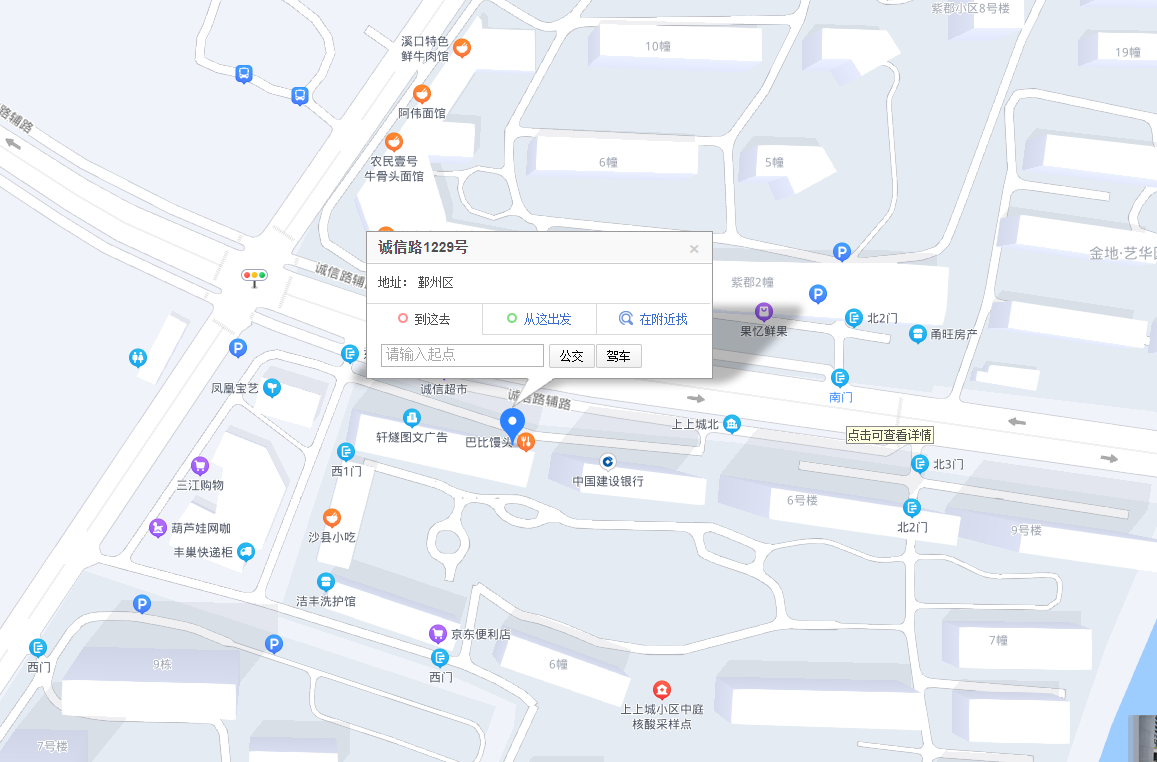The image size is (1157, 762).
Task: Close the 诚信路1229号 info popup
Action: (x=694, y=249)
